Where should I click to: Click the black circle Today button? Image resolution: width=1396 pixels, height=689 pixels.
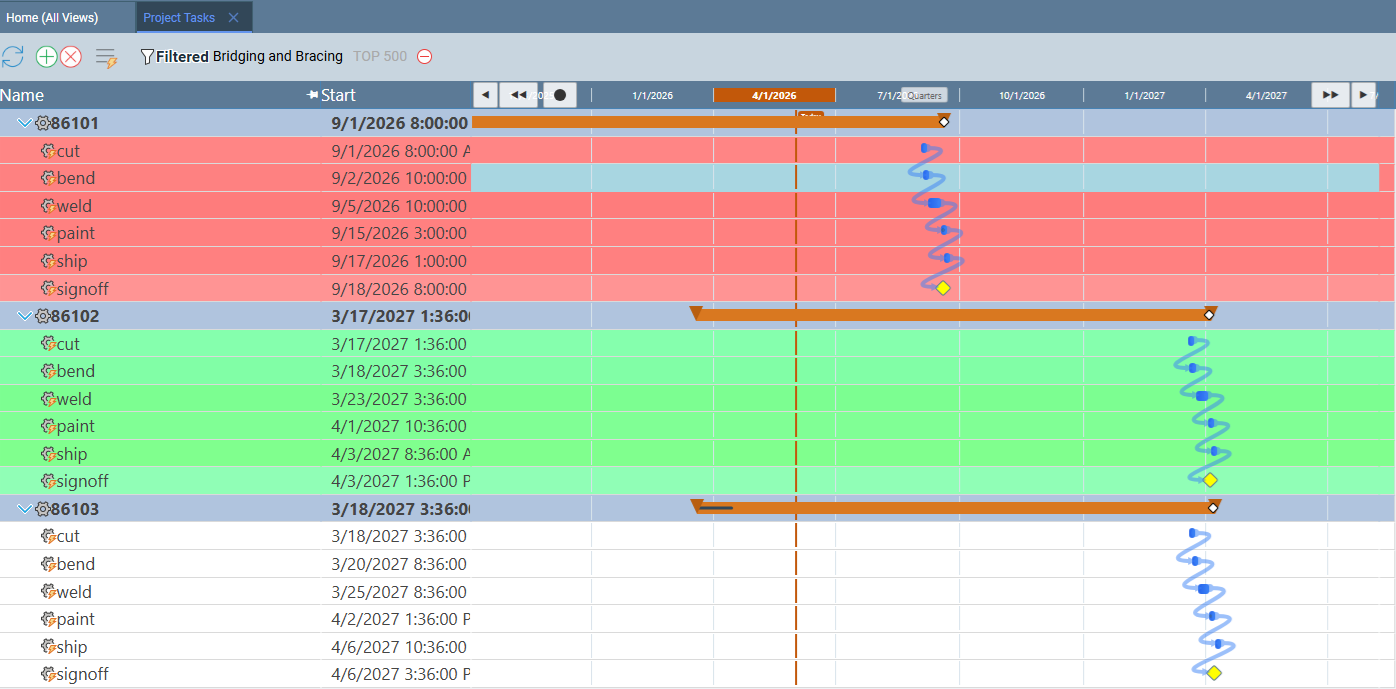tap(560, 95)
